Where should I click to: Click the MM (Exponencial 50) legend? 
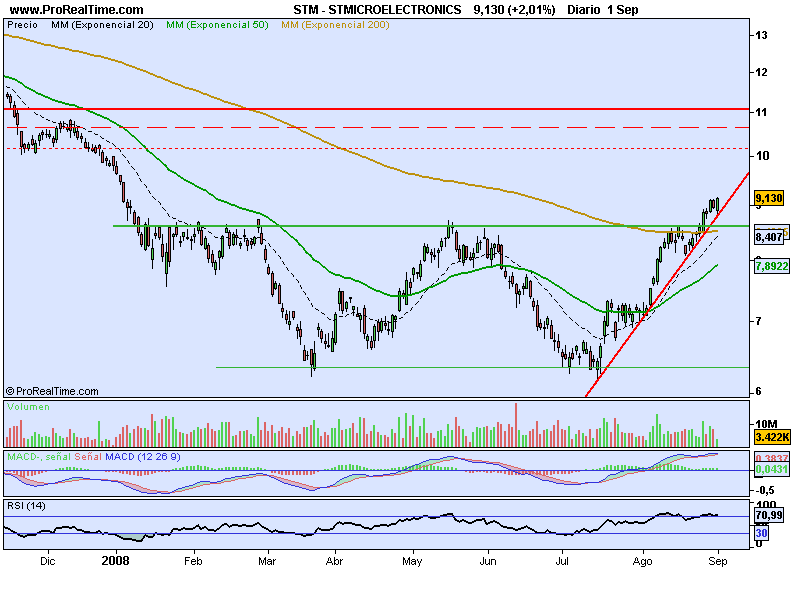point(217,24)
